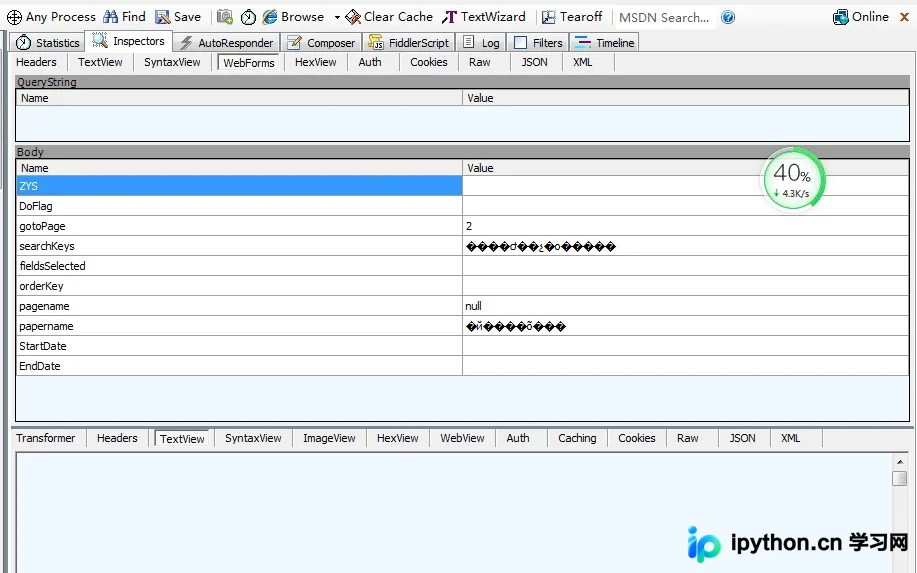The width and height of the screenshot is (917, 573).
Task: Expand the Browse dropdown arrow
Action: [337, 18]
